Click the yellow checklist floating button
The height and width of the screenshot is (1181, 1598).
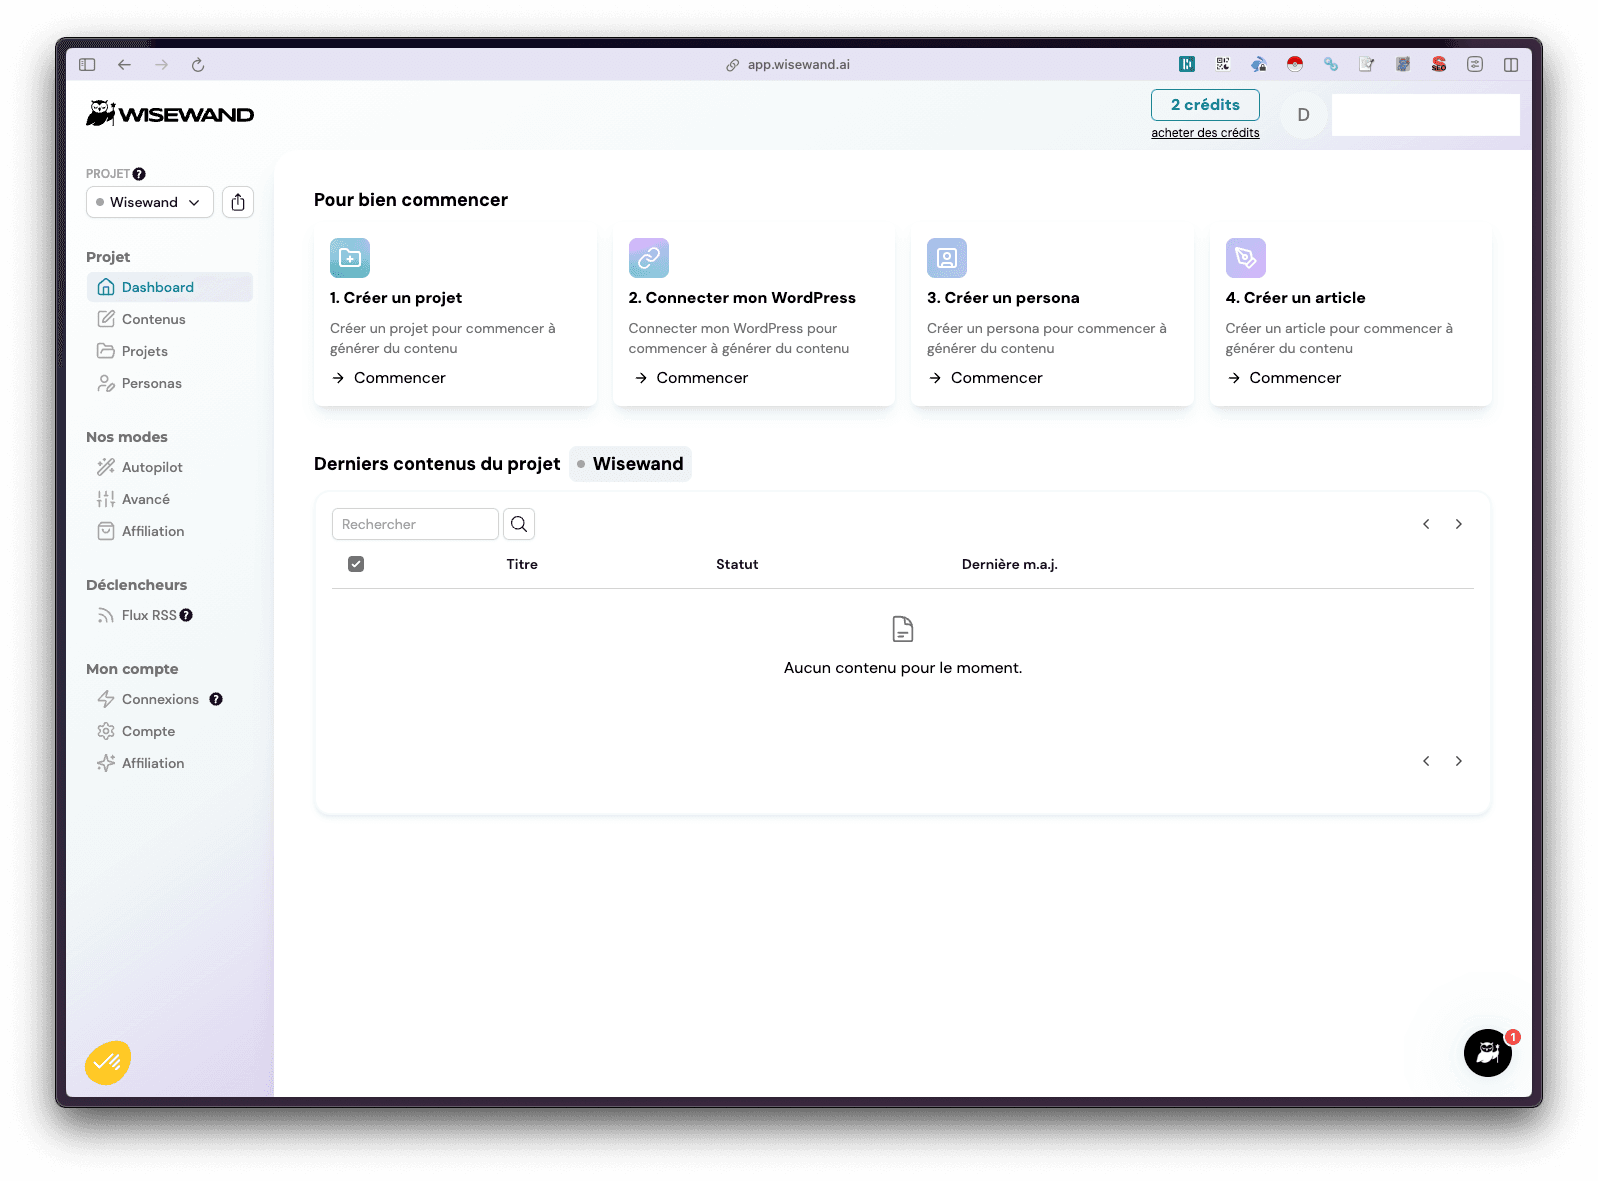click(x=108, y=1062)
